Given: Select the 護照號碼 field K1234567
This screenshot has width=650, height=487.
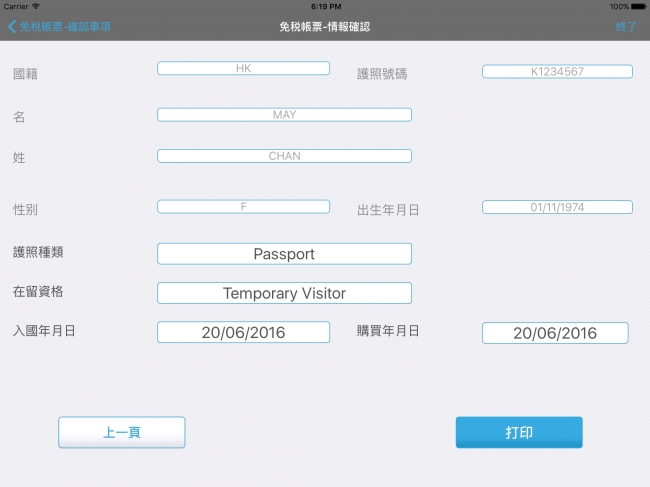Looking at the screenshot, I should tap(557, 71).
